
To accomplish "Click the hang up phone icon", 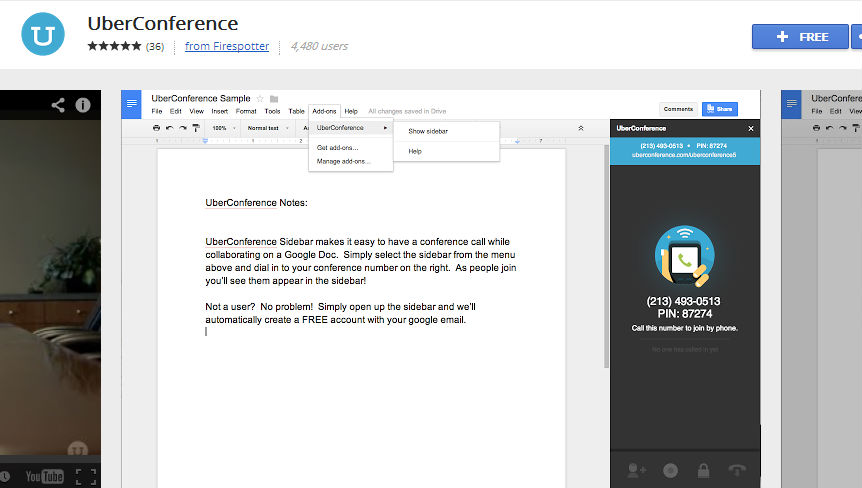I will click(737, 470).
